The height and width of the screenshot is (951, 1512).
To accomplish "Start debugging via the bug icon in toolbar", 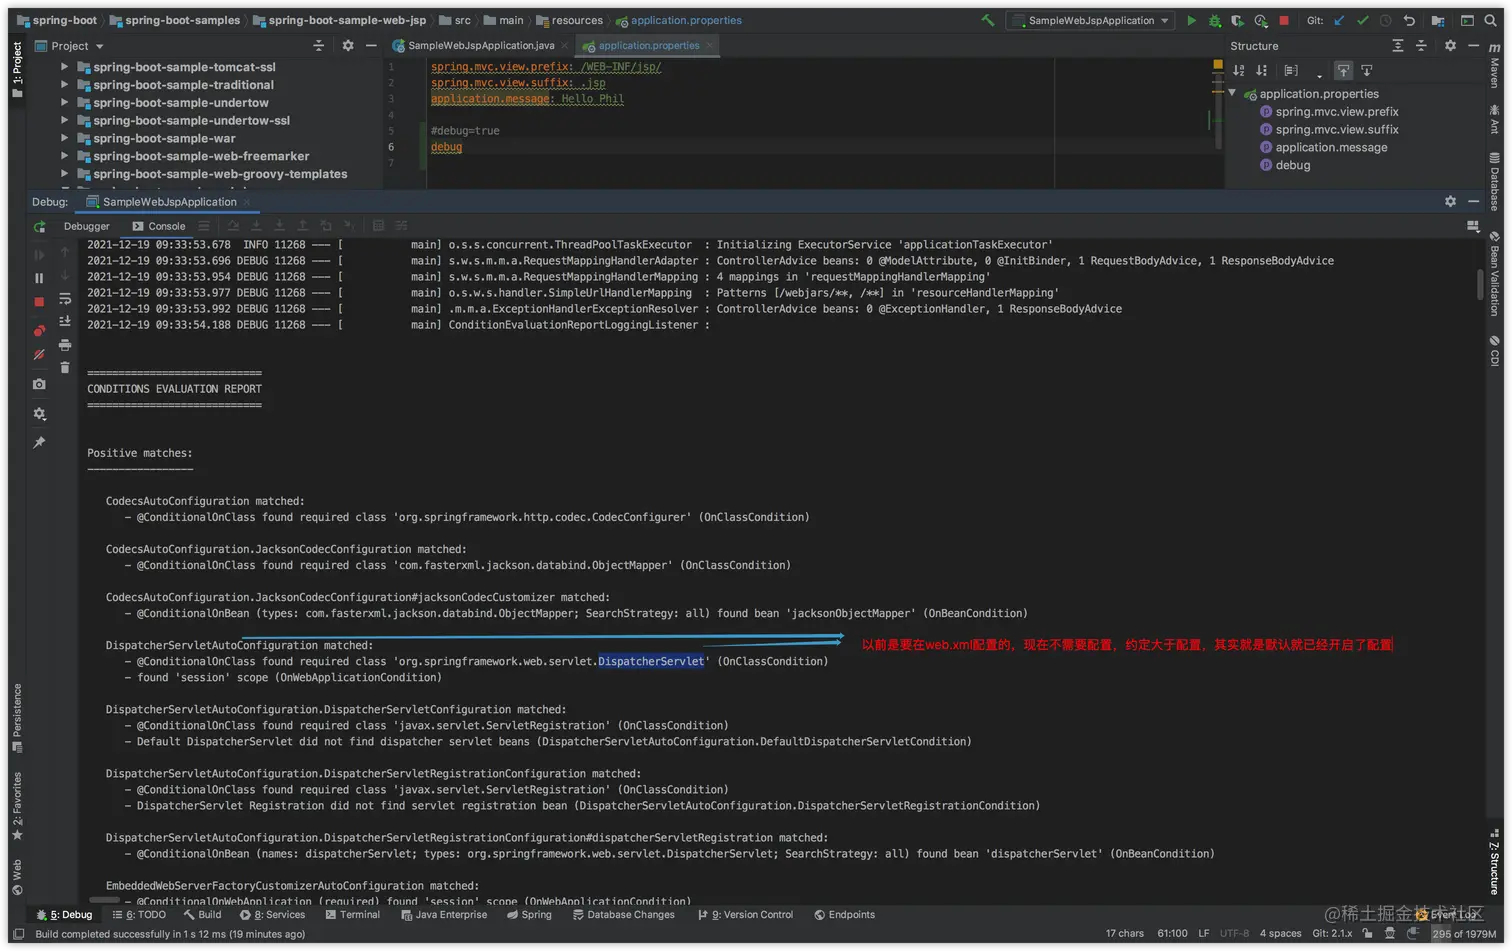I will pyautogui.click(x=1213, y=20).
